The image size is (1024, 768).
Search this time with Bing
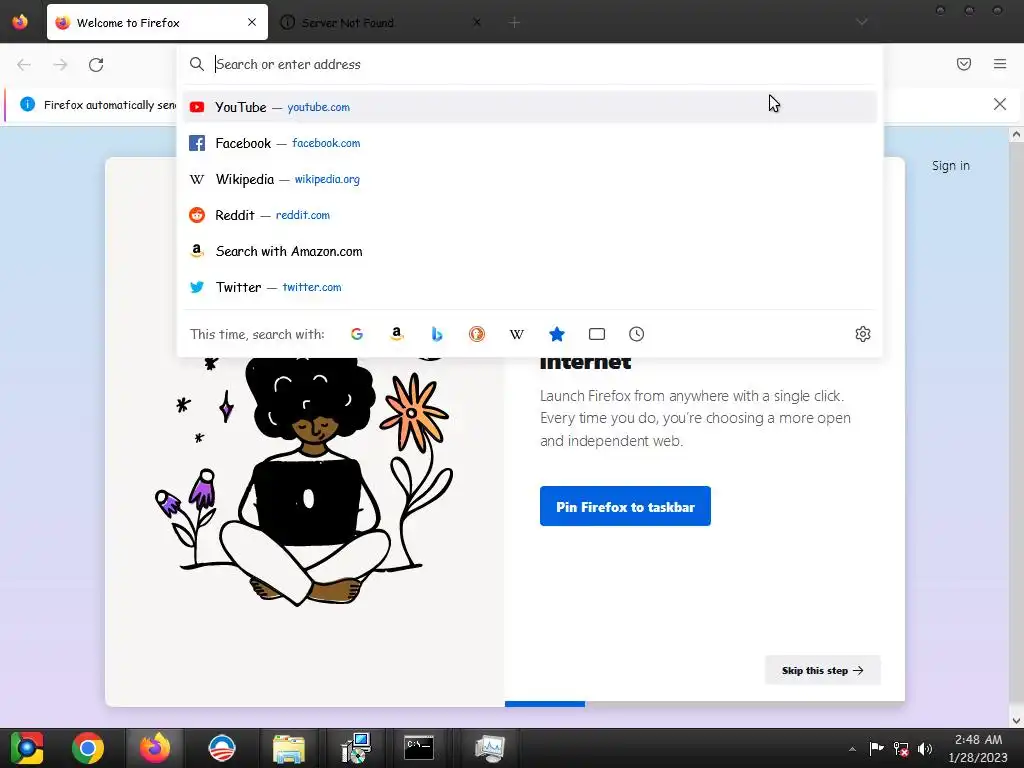point(437,334)
